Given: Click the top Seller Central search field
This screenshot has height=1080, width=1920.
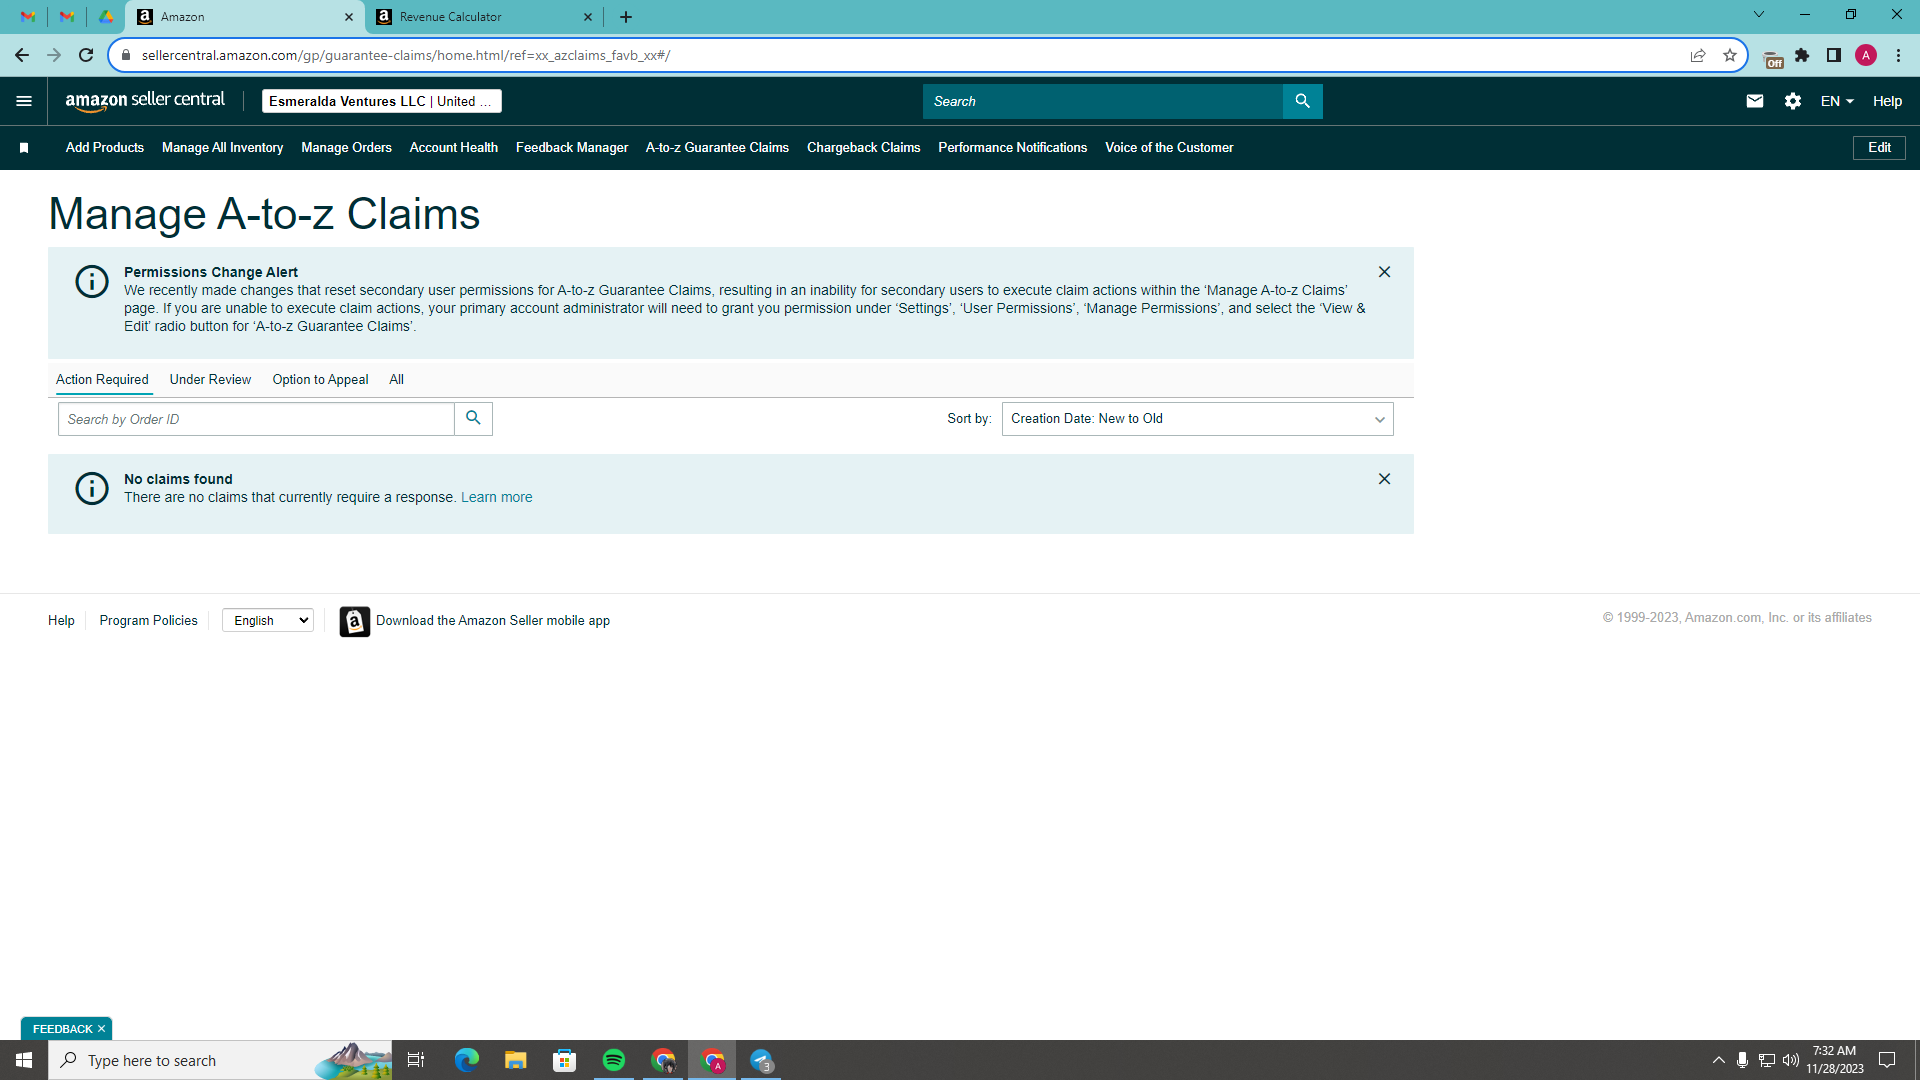Looking at the screenshot, I should tap(1103, 101).
